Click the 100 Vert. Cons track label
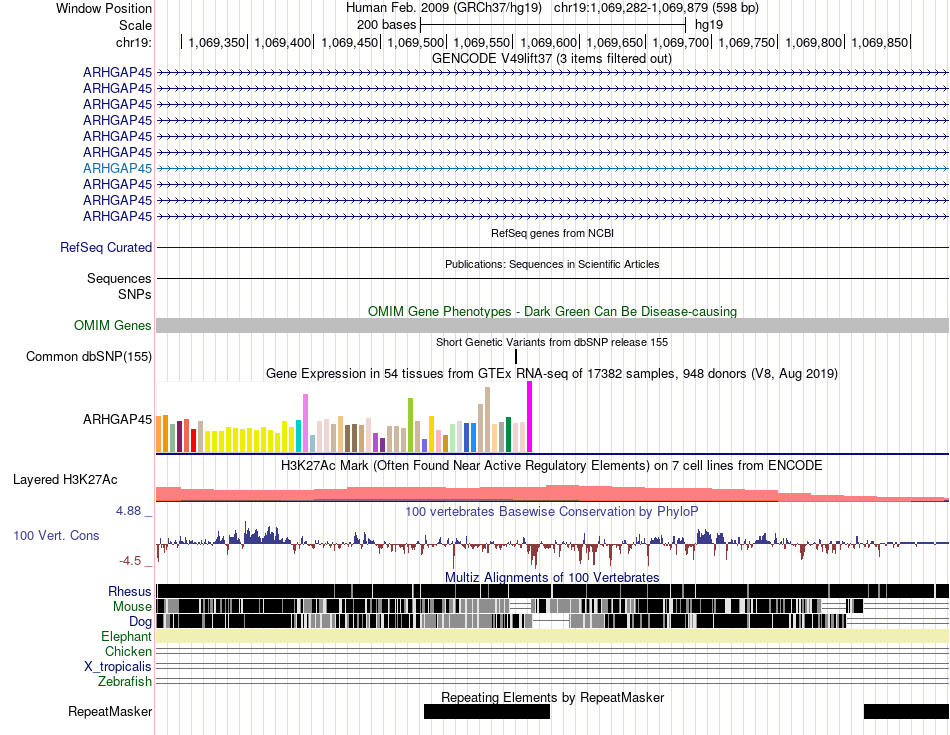Screen dimensions: 950x735 tap(56, 536)
